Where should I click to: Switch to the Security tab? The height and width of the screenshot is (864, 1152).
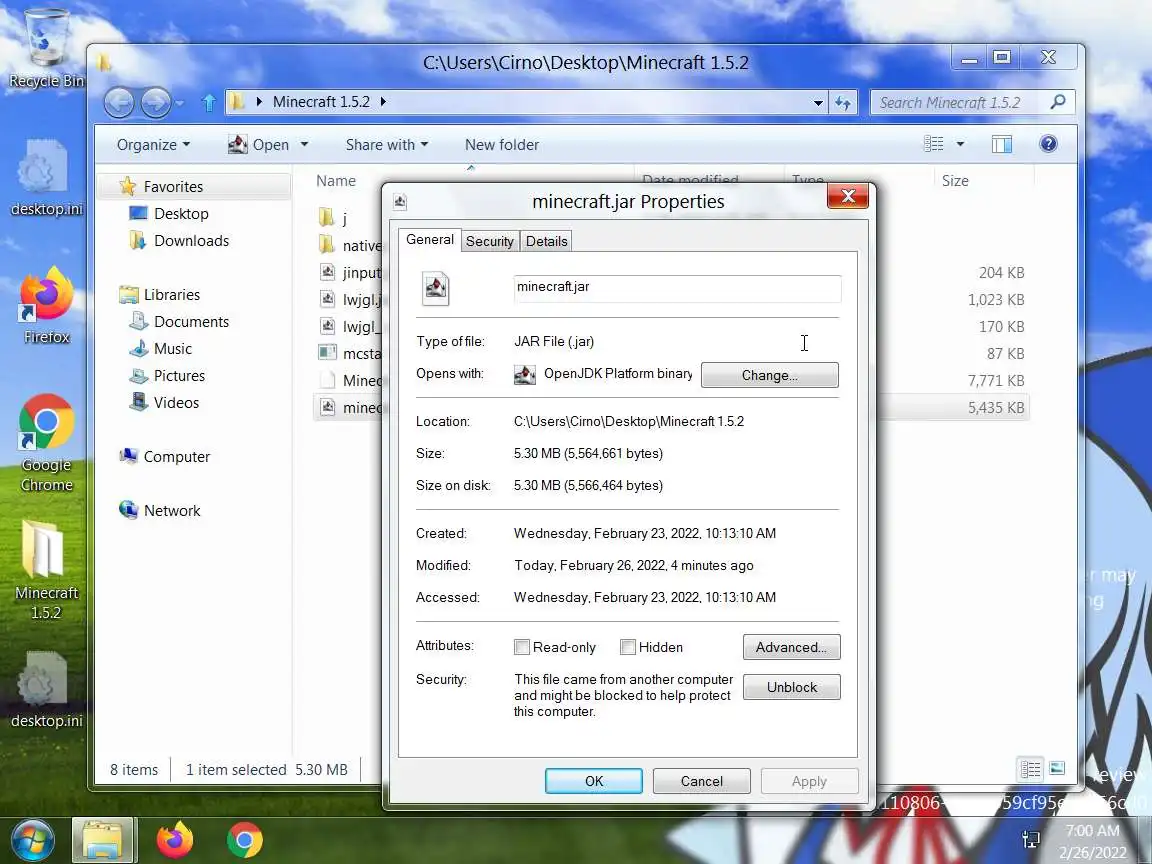pyautogui.click(x=489, y=241)
